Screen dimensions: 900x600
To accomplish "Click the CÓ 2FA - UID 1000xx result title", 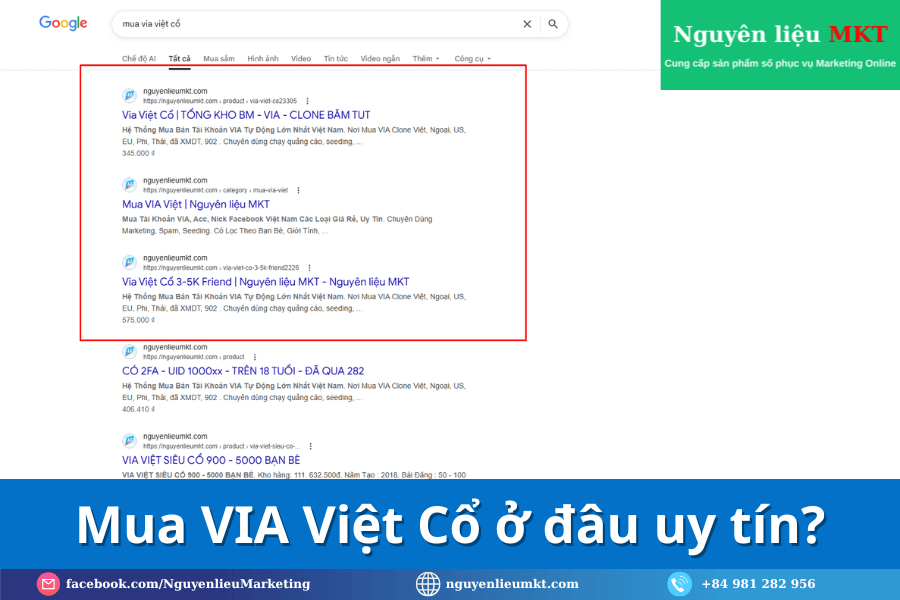I will pos(242,371).
